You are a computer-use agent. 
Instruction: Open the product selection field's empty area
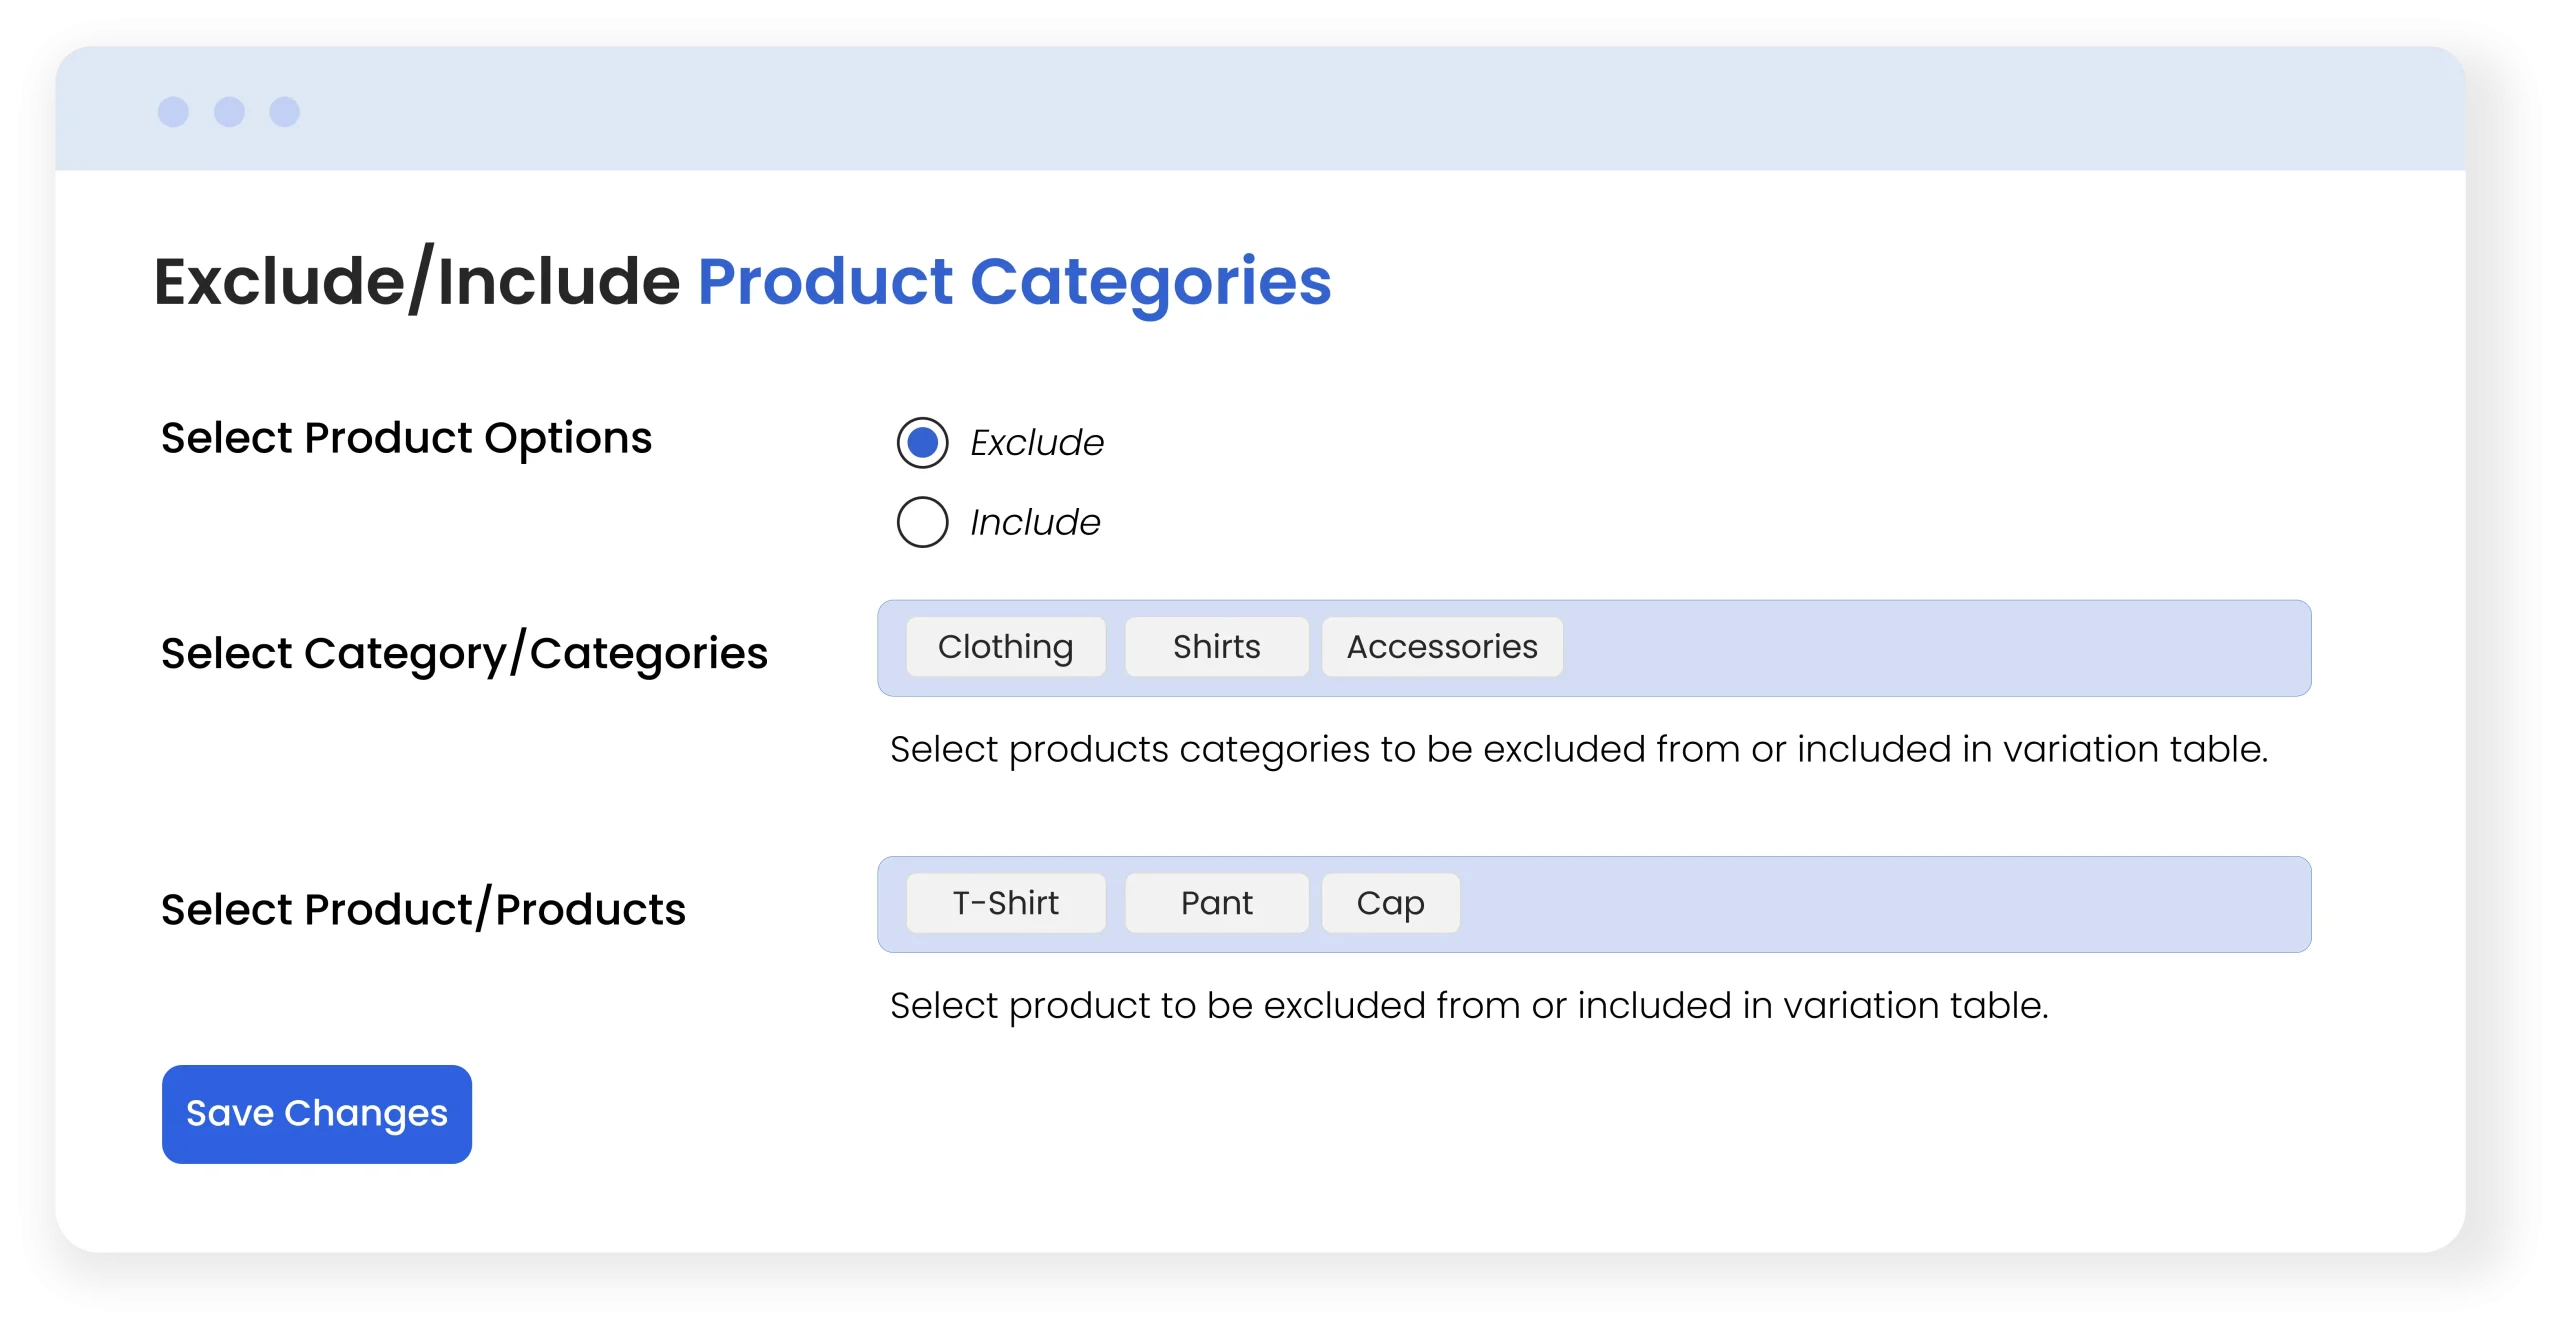pos(1880,904)
